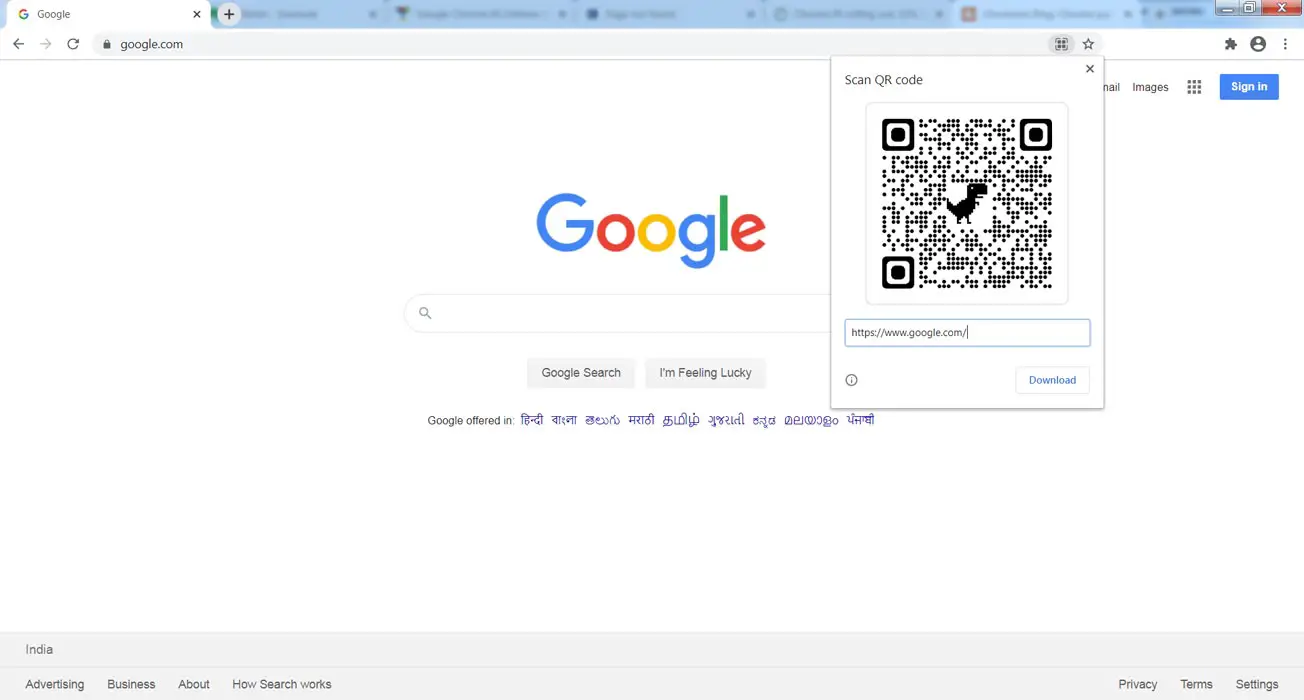The image size is (1304, 700).
Task: Open the Google apps grid icon
Action: 1194,87
